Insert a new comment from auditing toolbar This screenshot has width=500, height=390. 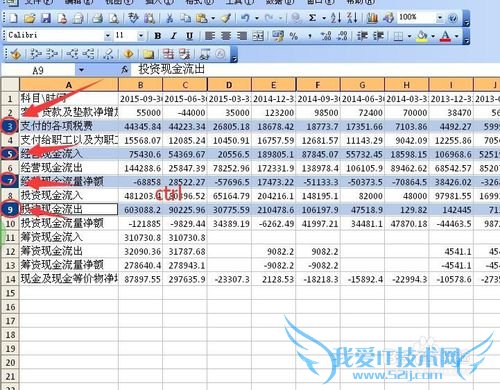tap(148, 54)
